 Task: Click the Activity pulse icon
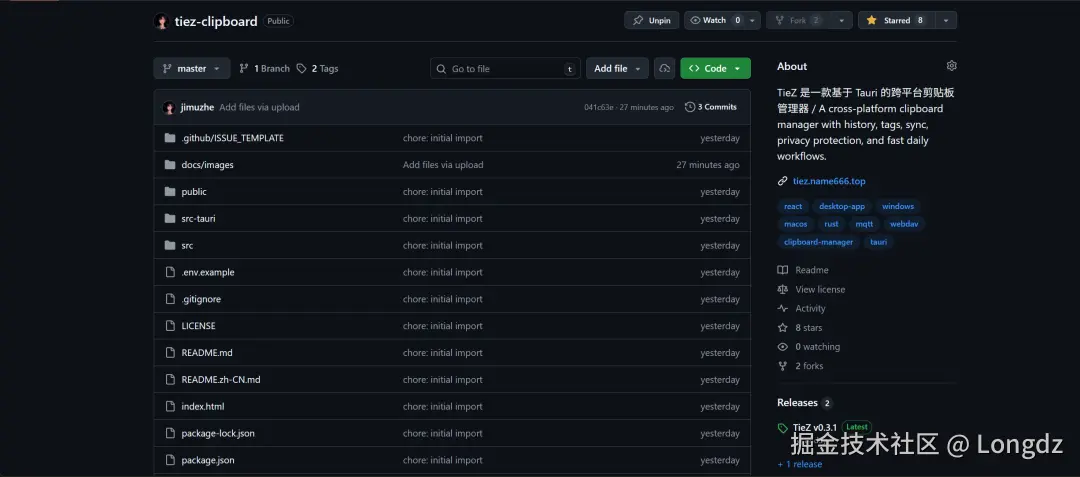pyautogui.click(x=783, y=309)
